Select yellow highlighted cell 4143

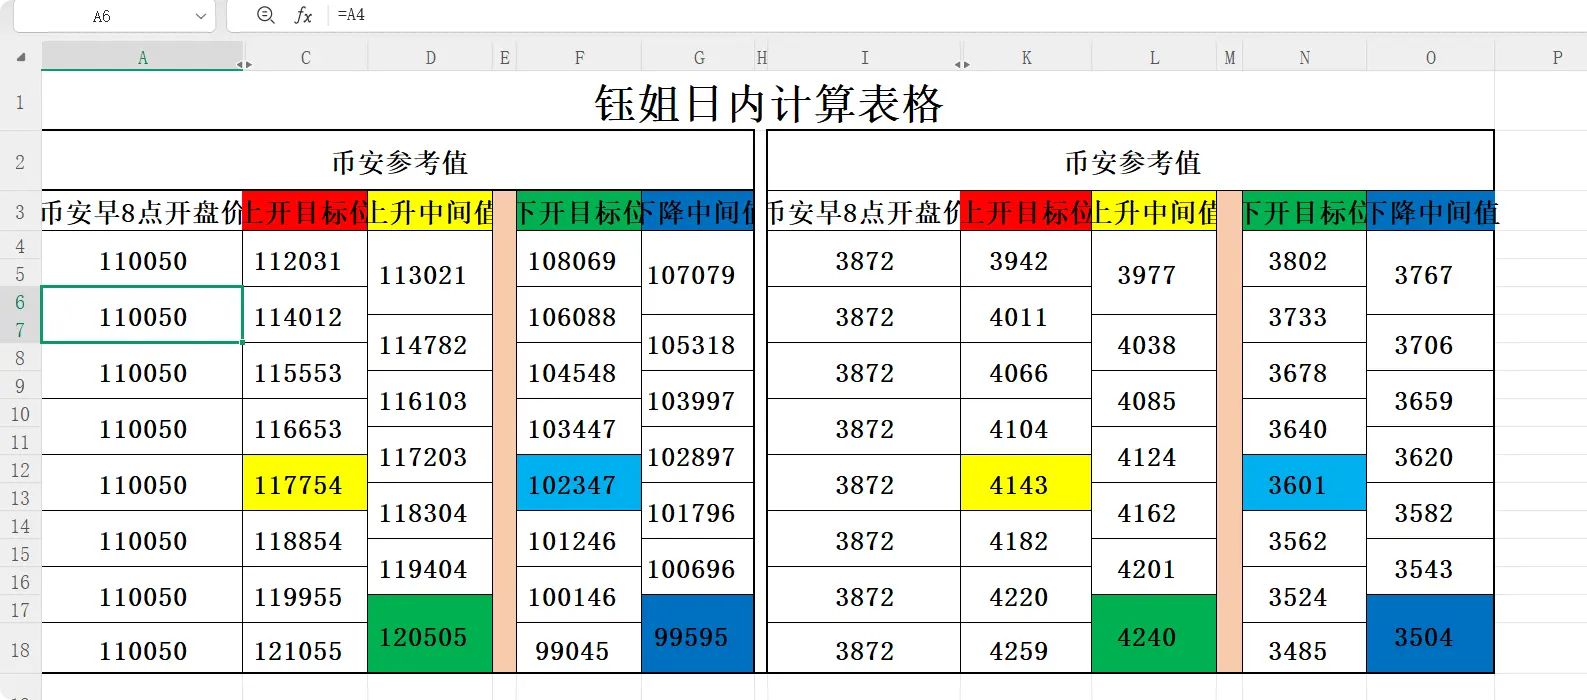[x=1026, y=484]
